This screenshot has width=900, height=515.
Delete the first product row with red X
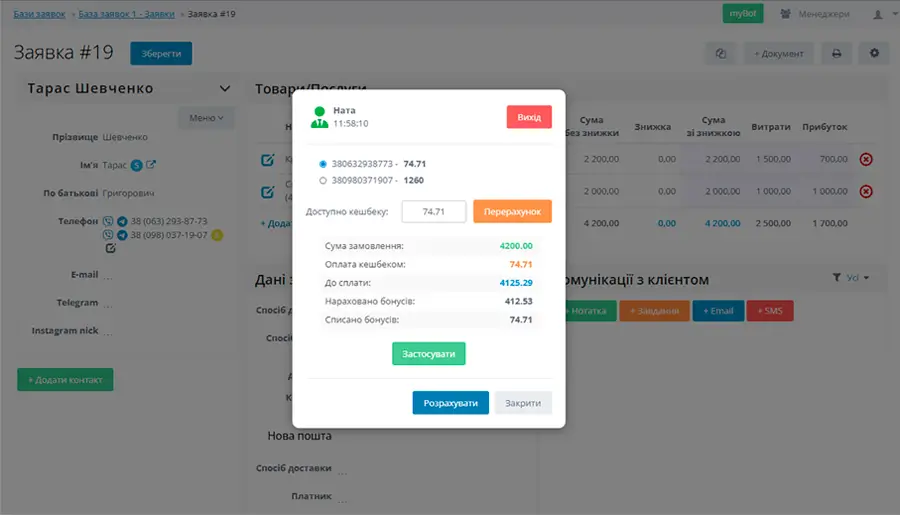866,159
